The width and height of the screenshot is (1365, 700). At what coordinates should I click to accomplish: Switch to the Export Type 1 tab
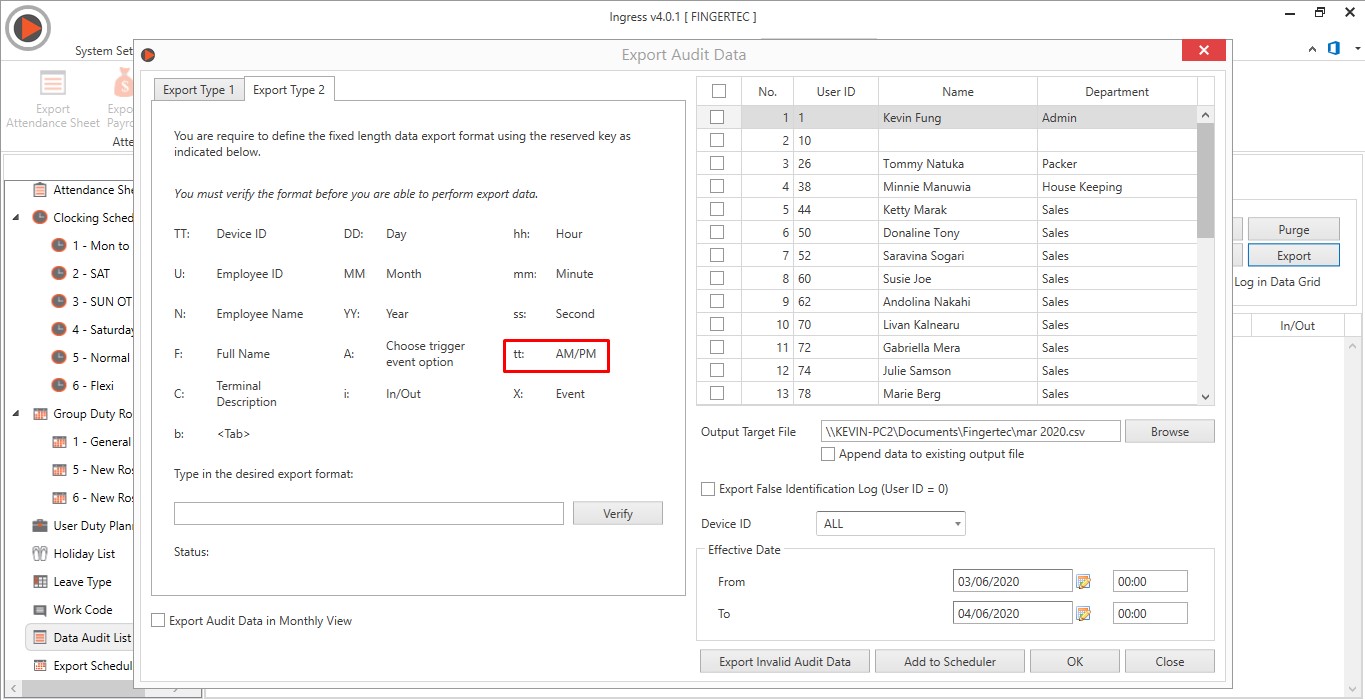pos(199,90)
